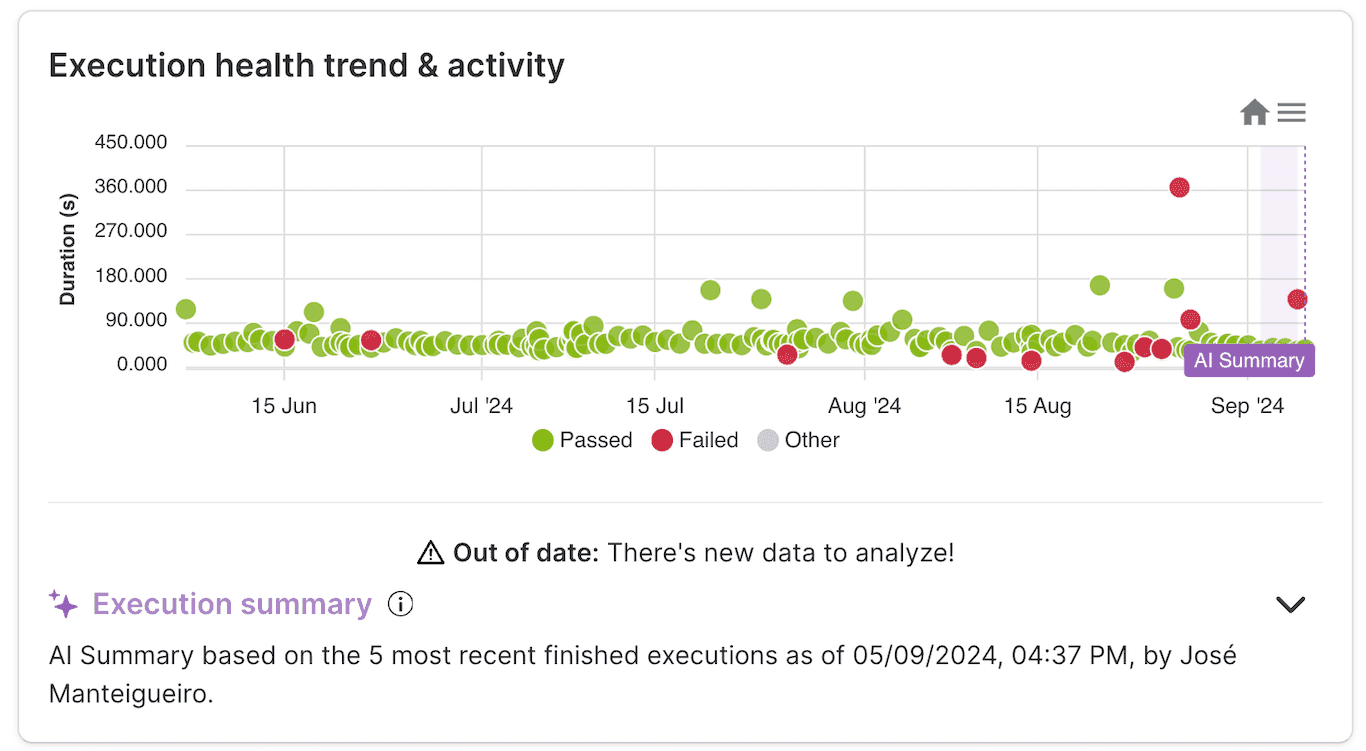The image size is (1366, 751).
Task: Click the AI sparkles icon beside Execution summary
Action: coord(63,604)
